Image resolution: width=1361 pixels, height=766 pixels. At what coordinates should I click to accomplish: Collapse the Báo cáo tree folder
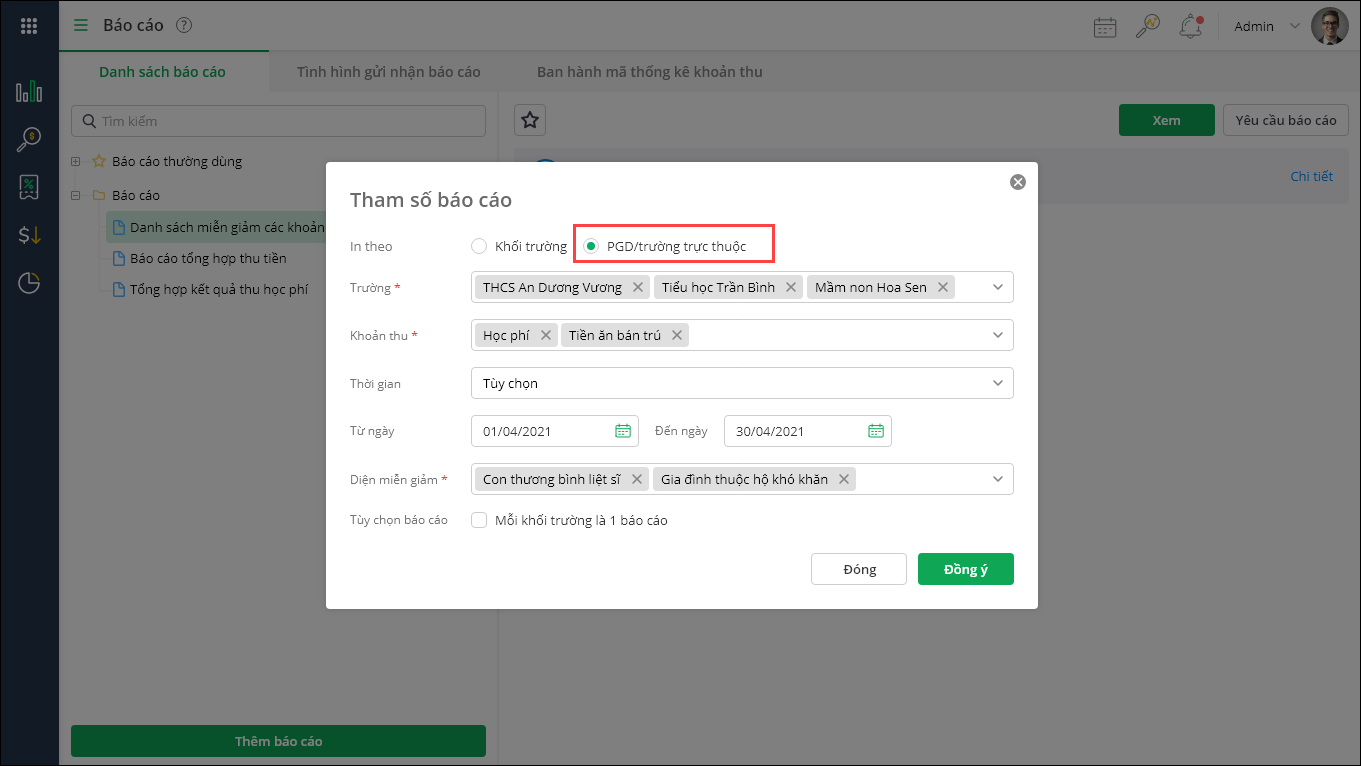click(x=76, y=195)
